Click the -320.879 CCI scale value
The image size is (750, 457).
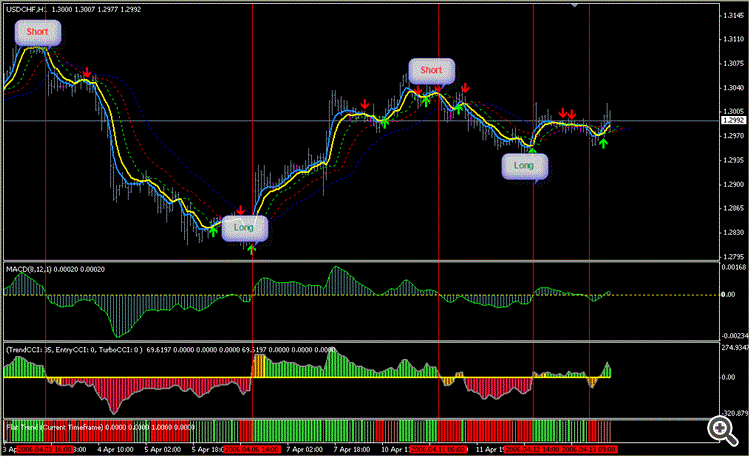(735, 413)
